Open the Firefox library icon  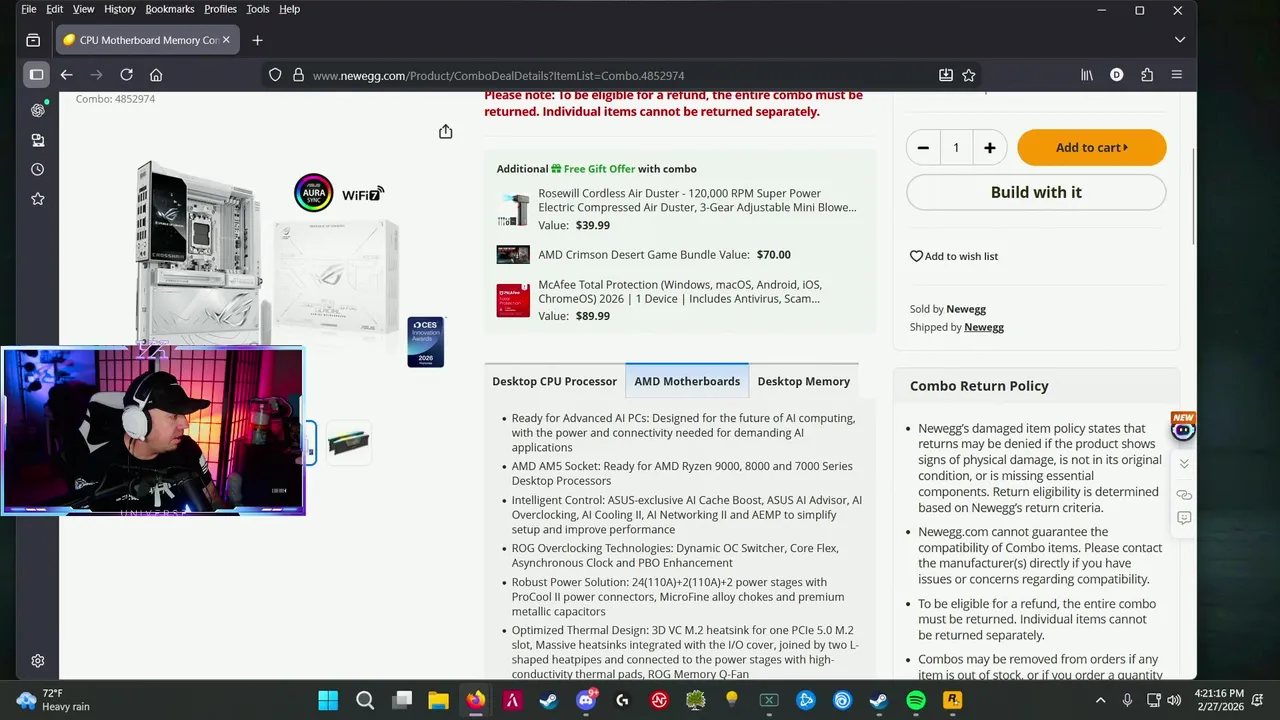pyautogui.click(x=1087, y=75)
